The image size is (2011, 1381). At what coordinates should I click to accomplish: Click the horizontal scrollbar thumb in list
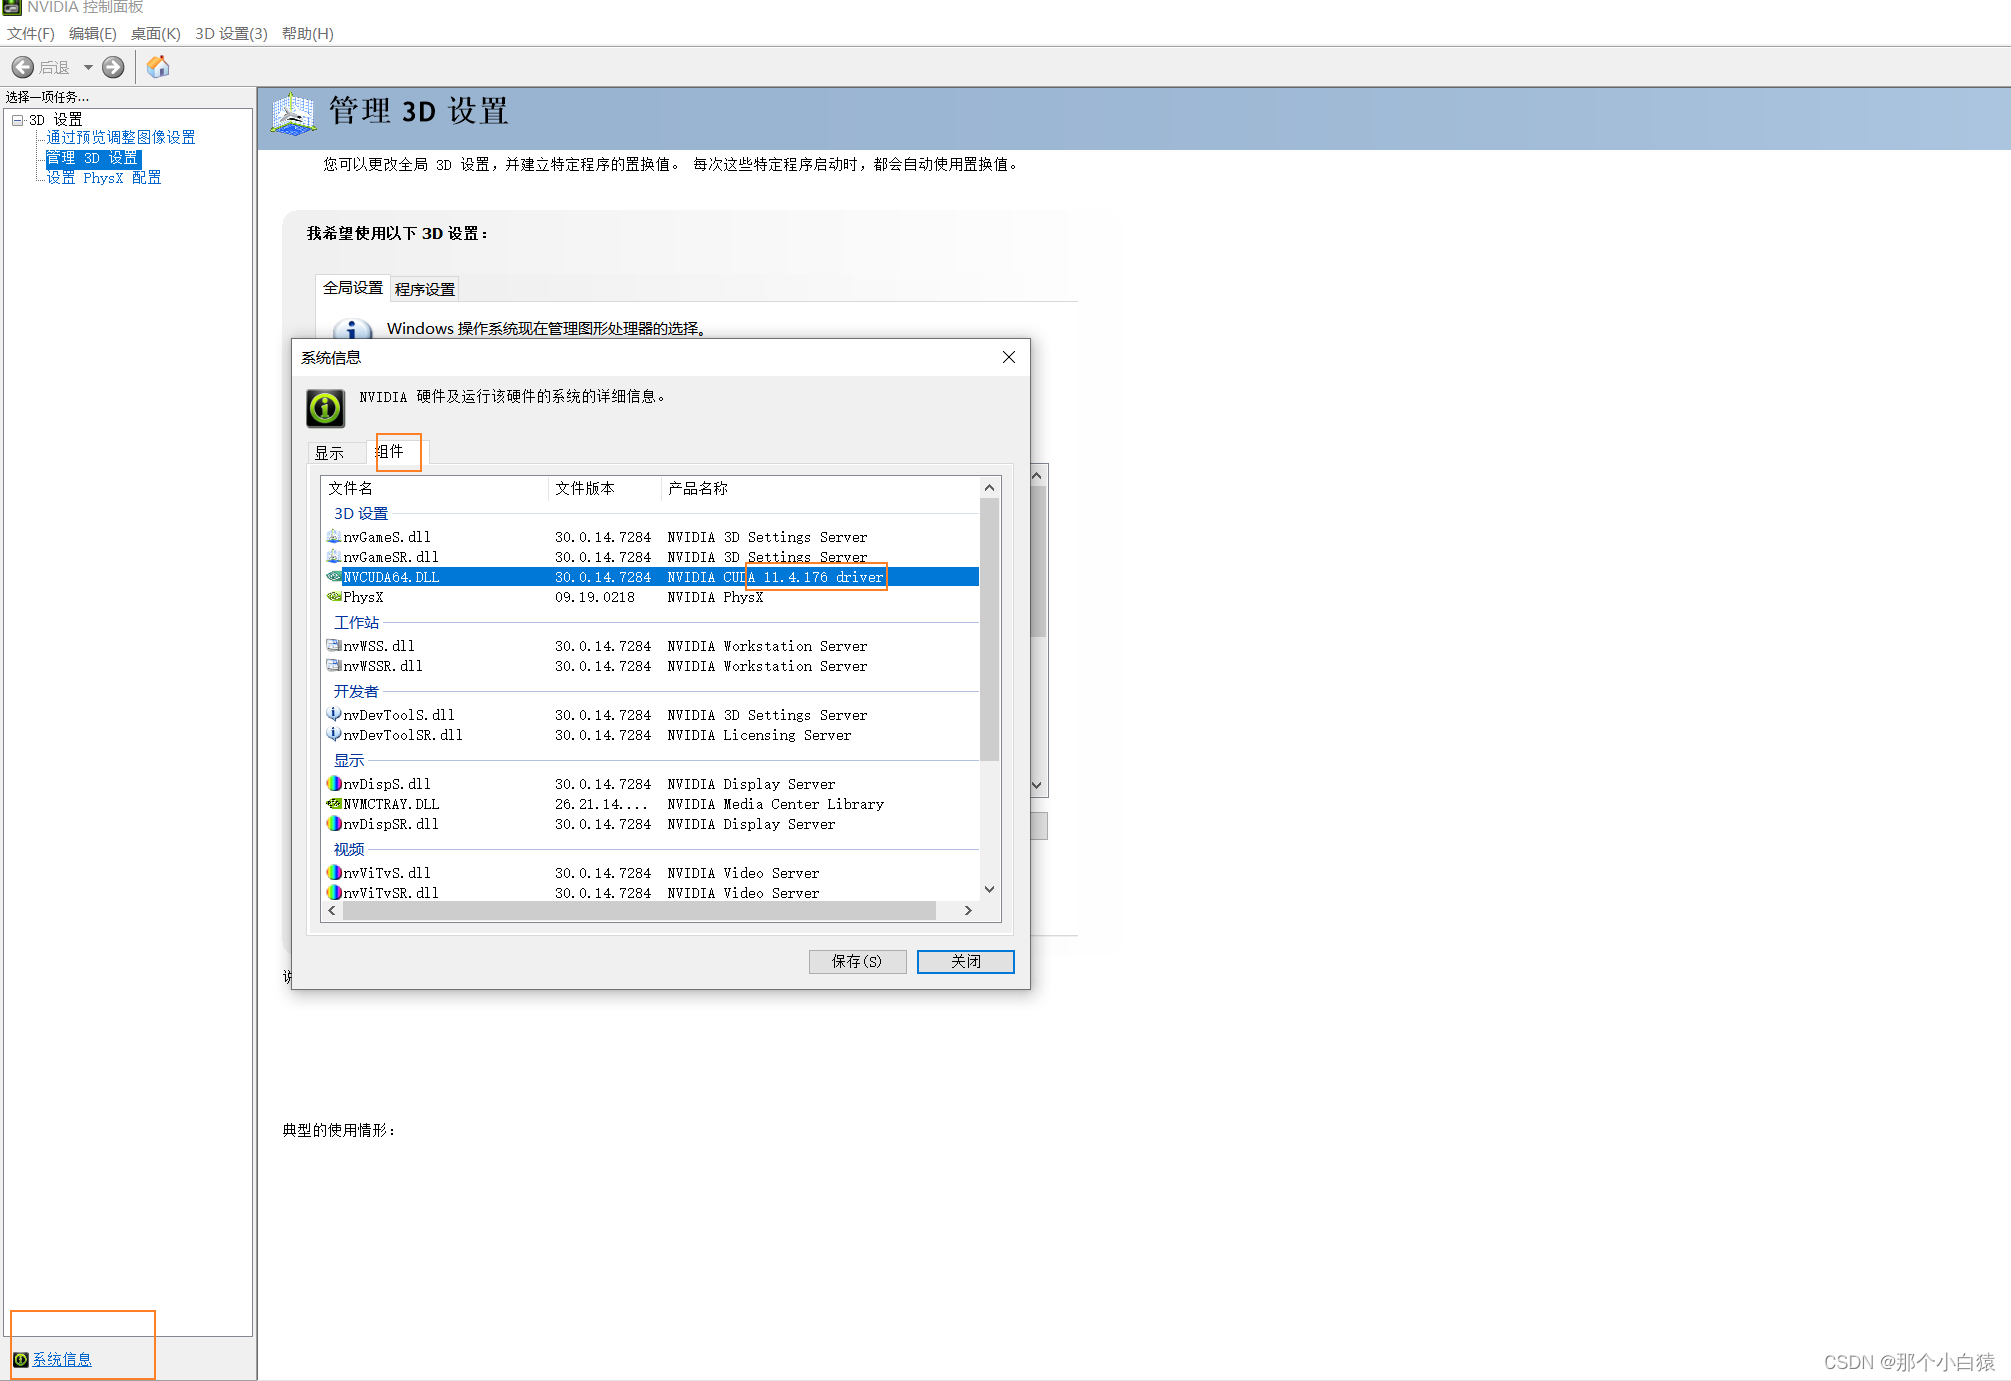click(x=639, y=911)
